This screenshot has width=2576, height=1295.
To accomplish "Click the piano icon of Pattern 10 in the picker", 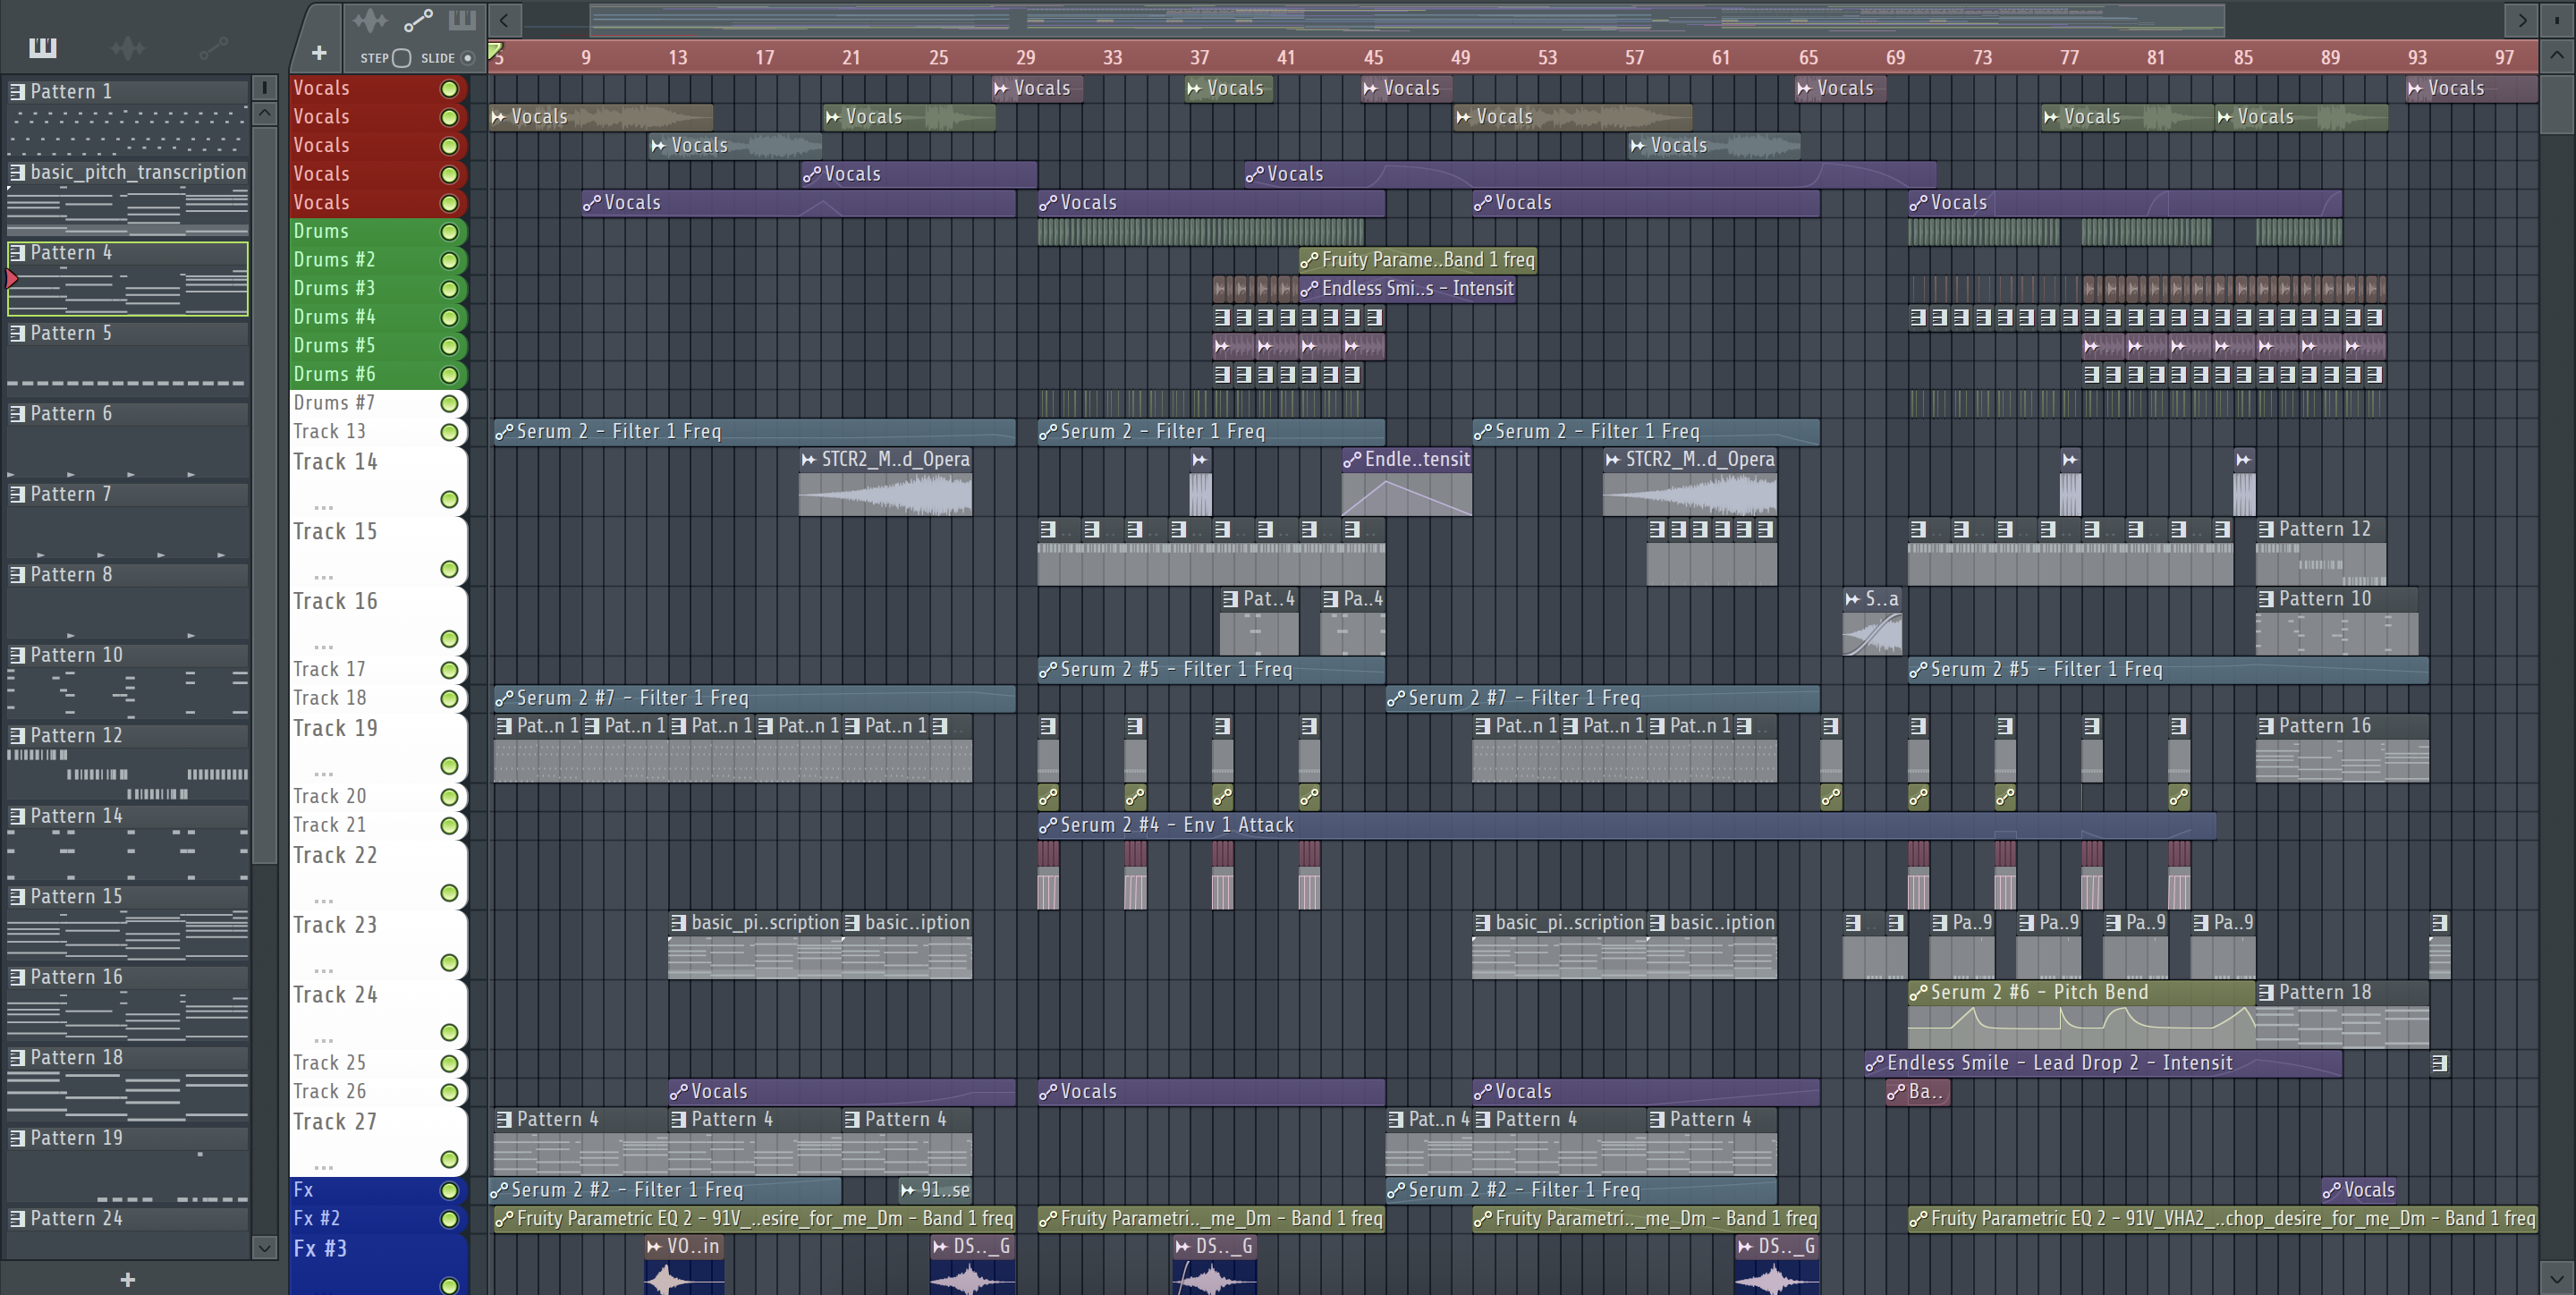I will [x=17, y=656].
